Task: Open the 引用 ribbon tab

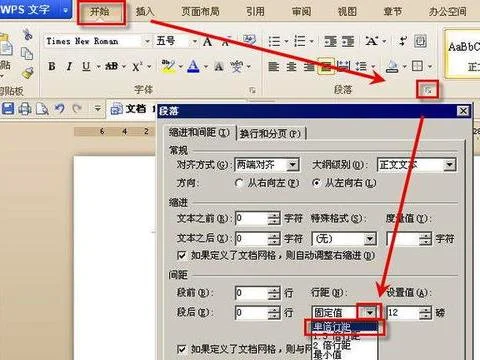Action: 256,12
